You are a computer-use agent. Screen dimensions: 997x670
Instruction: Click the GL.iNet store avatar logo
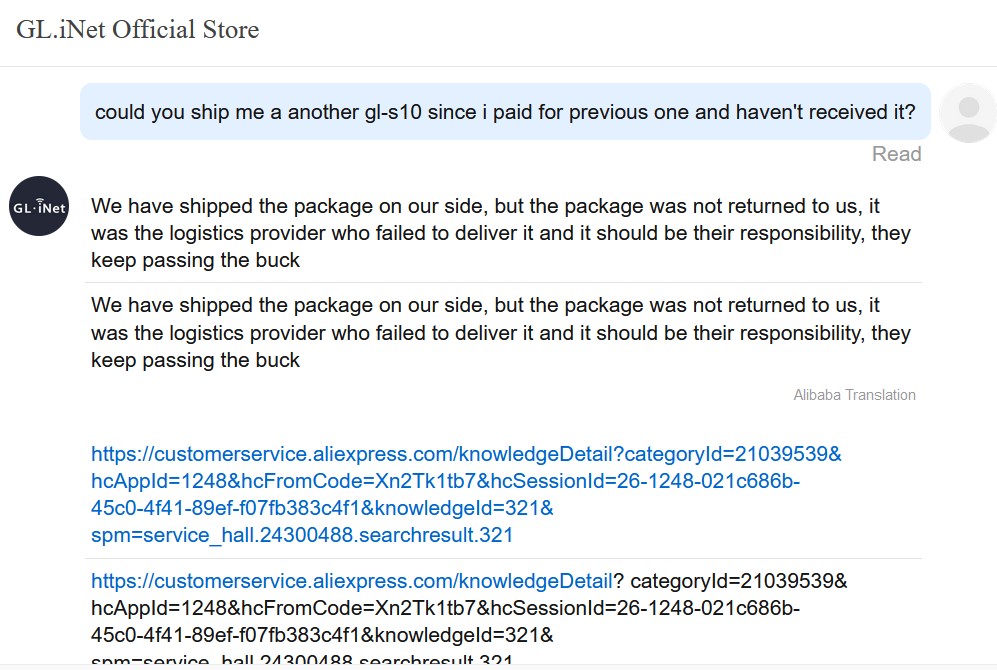click(x=39, y=206)
